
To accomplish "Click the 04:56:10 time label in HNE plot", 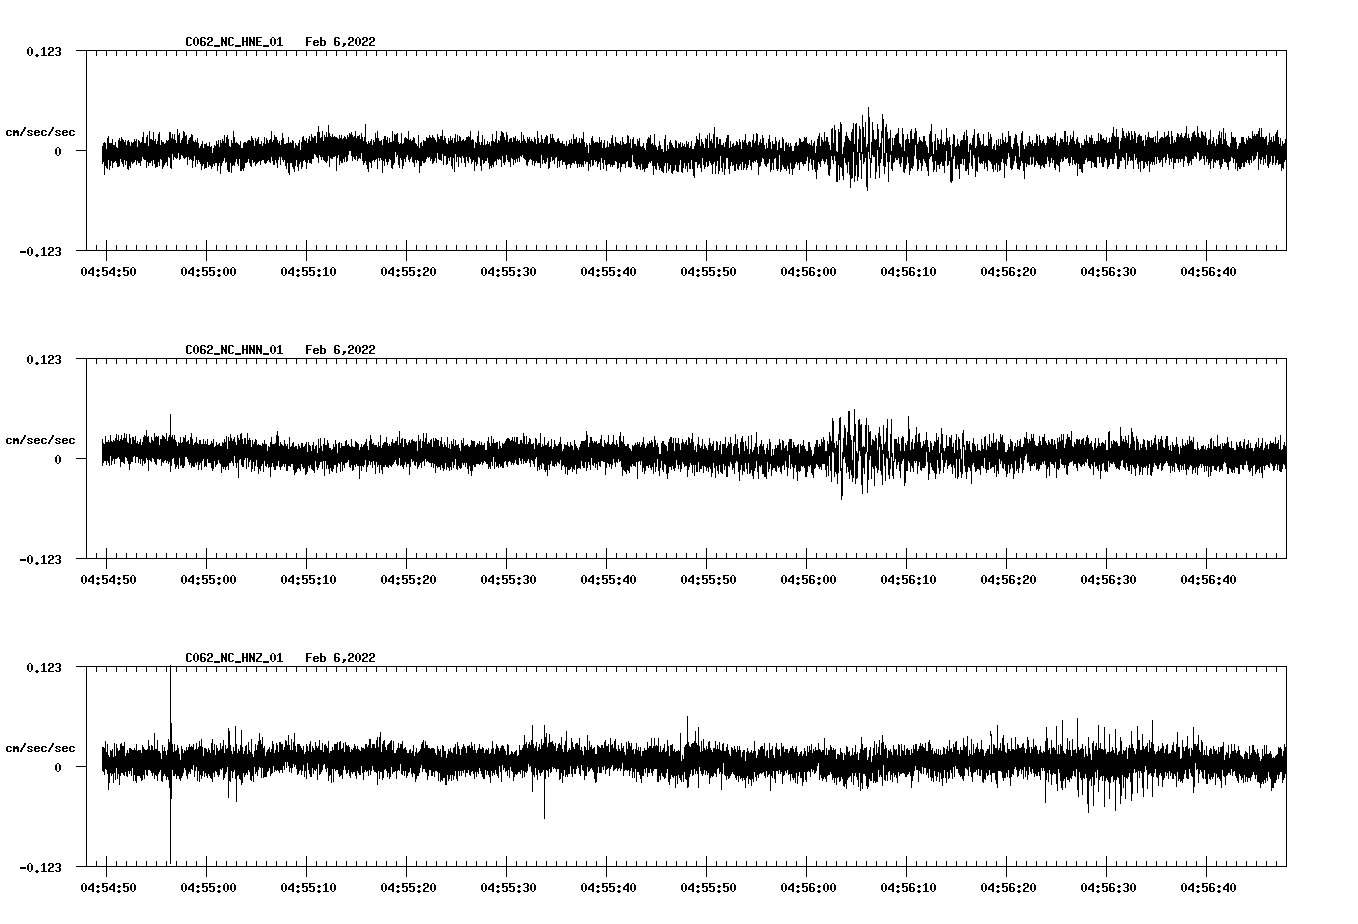I will point(908,271).
